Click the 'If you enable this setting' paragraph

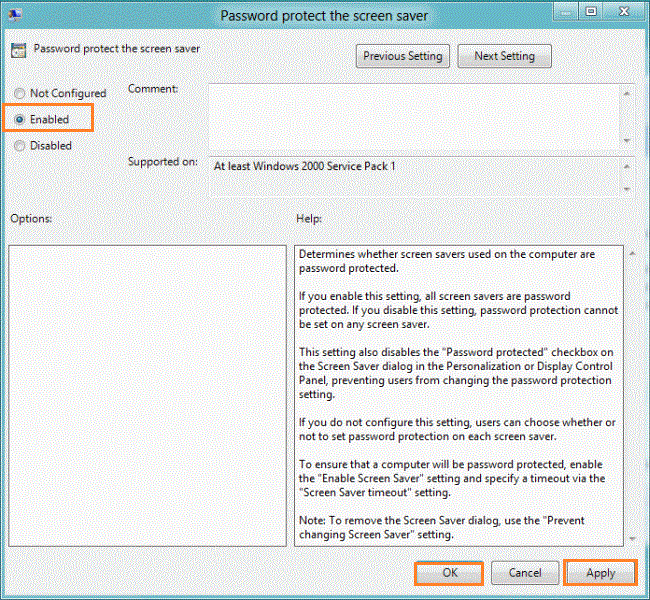point(458,310)
